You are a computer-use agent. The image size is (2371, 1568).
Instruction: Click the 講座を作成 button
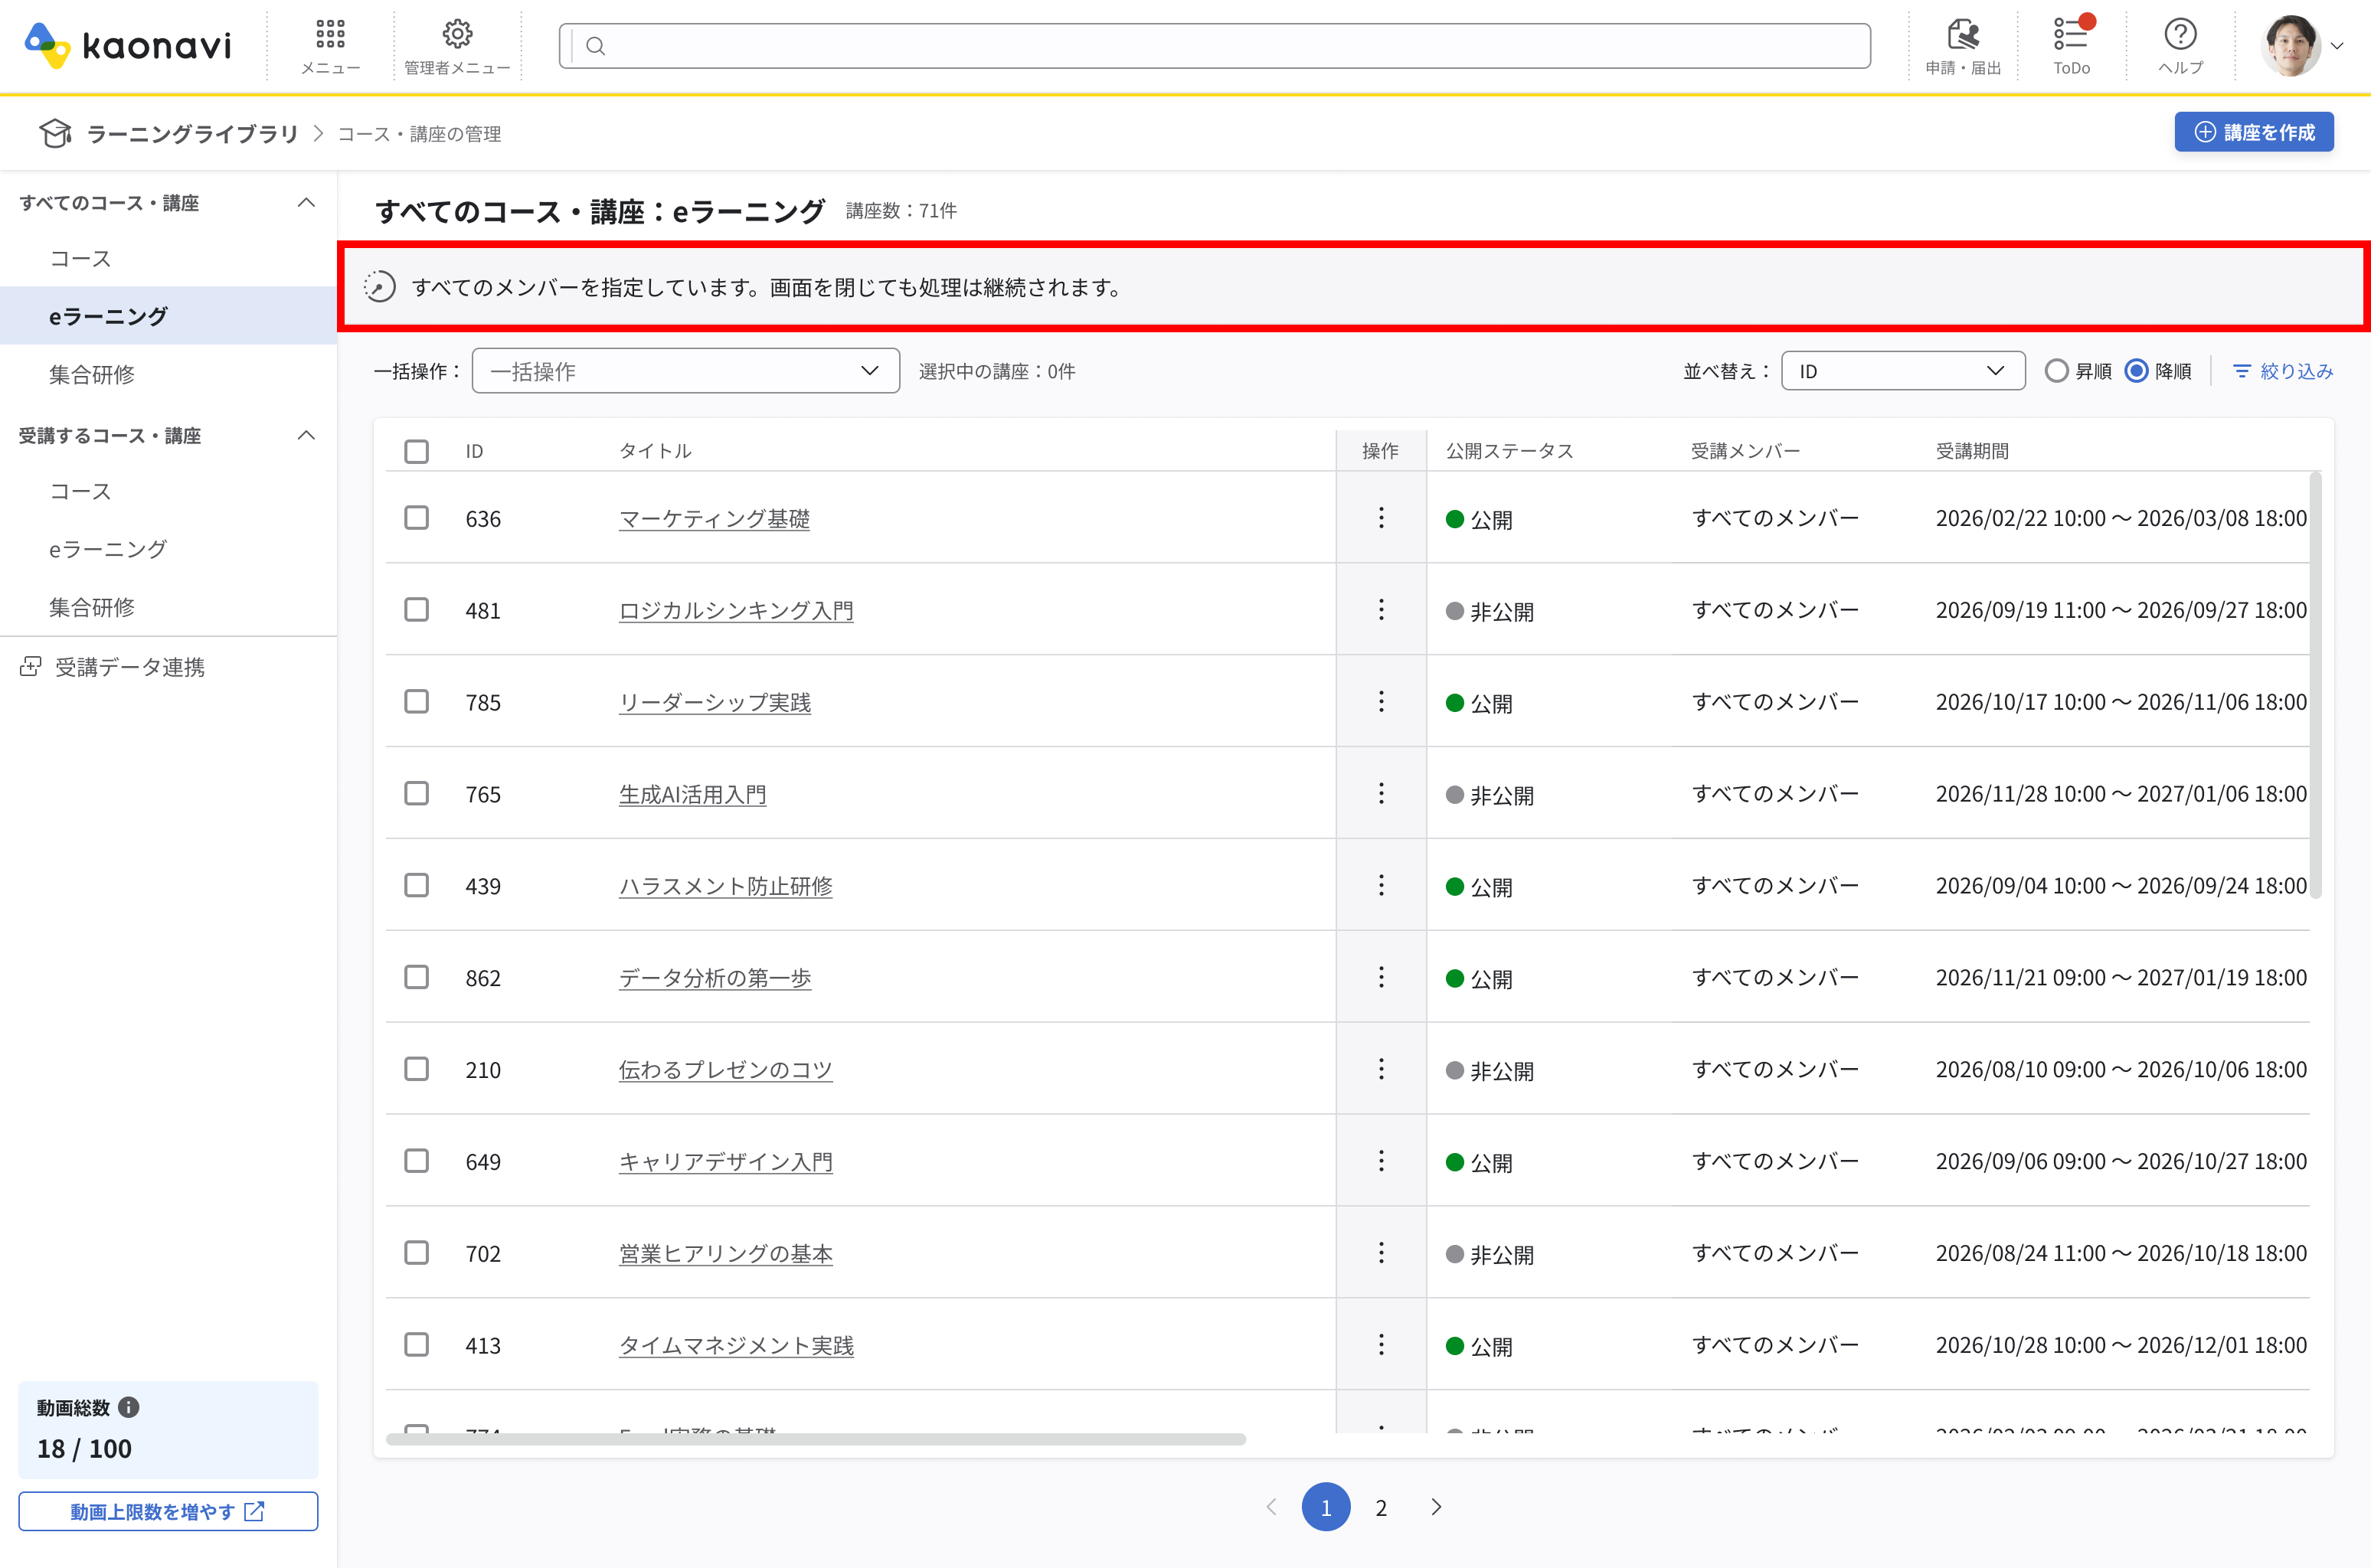pos(2254,132)
